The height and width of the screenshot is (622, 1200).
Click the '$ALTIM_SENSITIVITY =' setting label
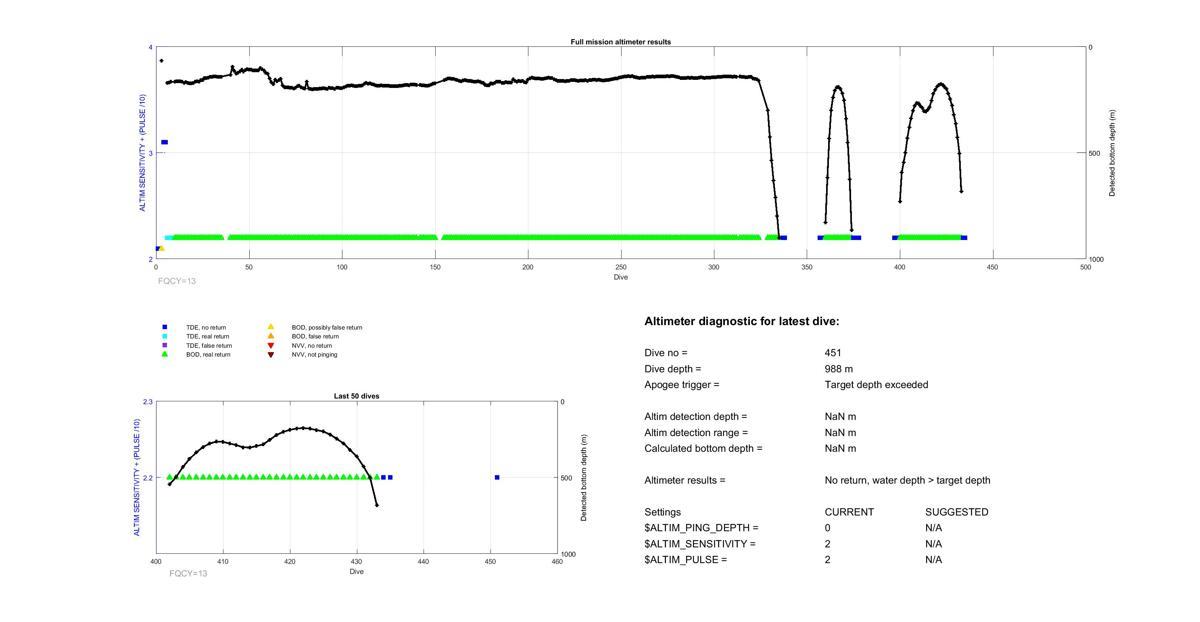tap(700, 544)
